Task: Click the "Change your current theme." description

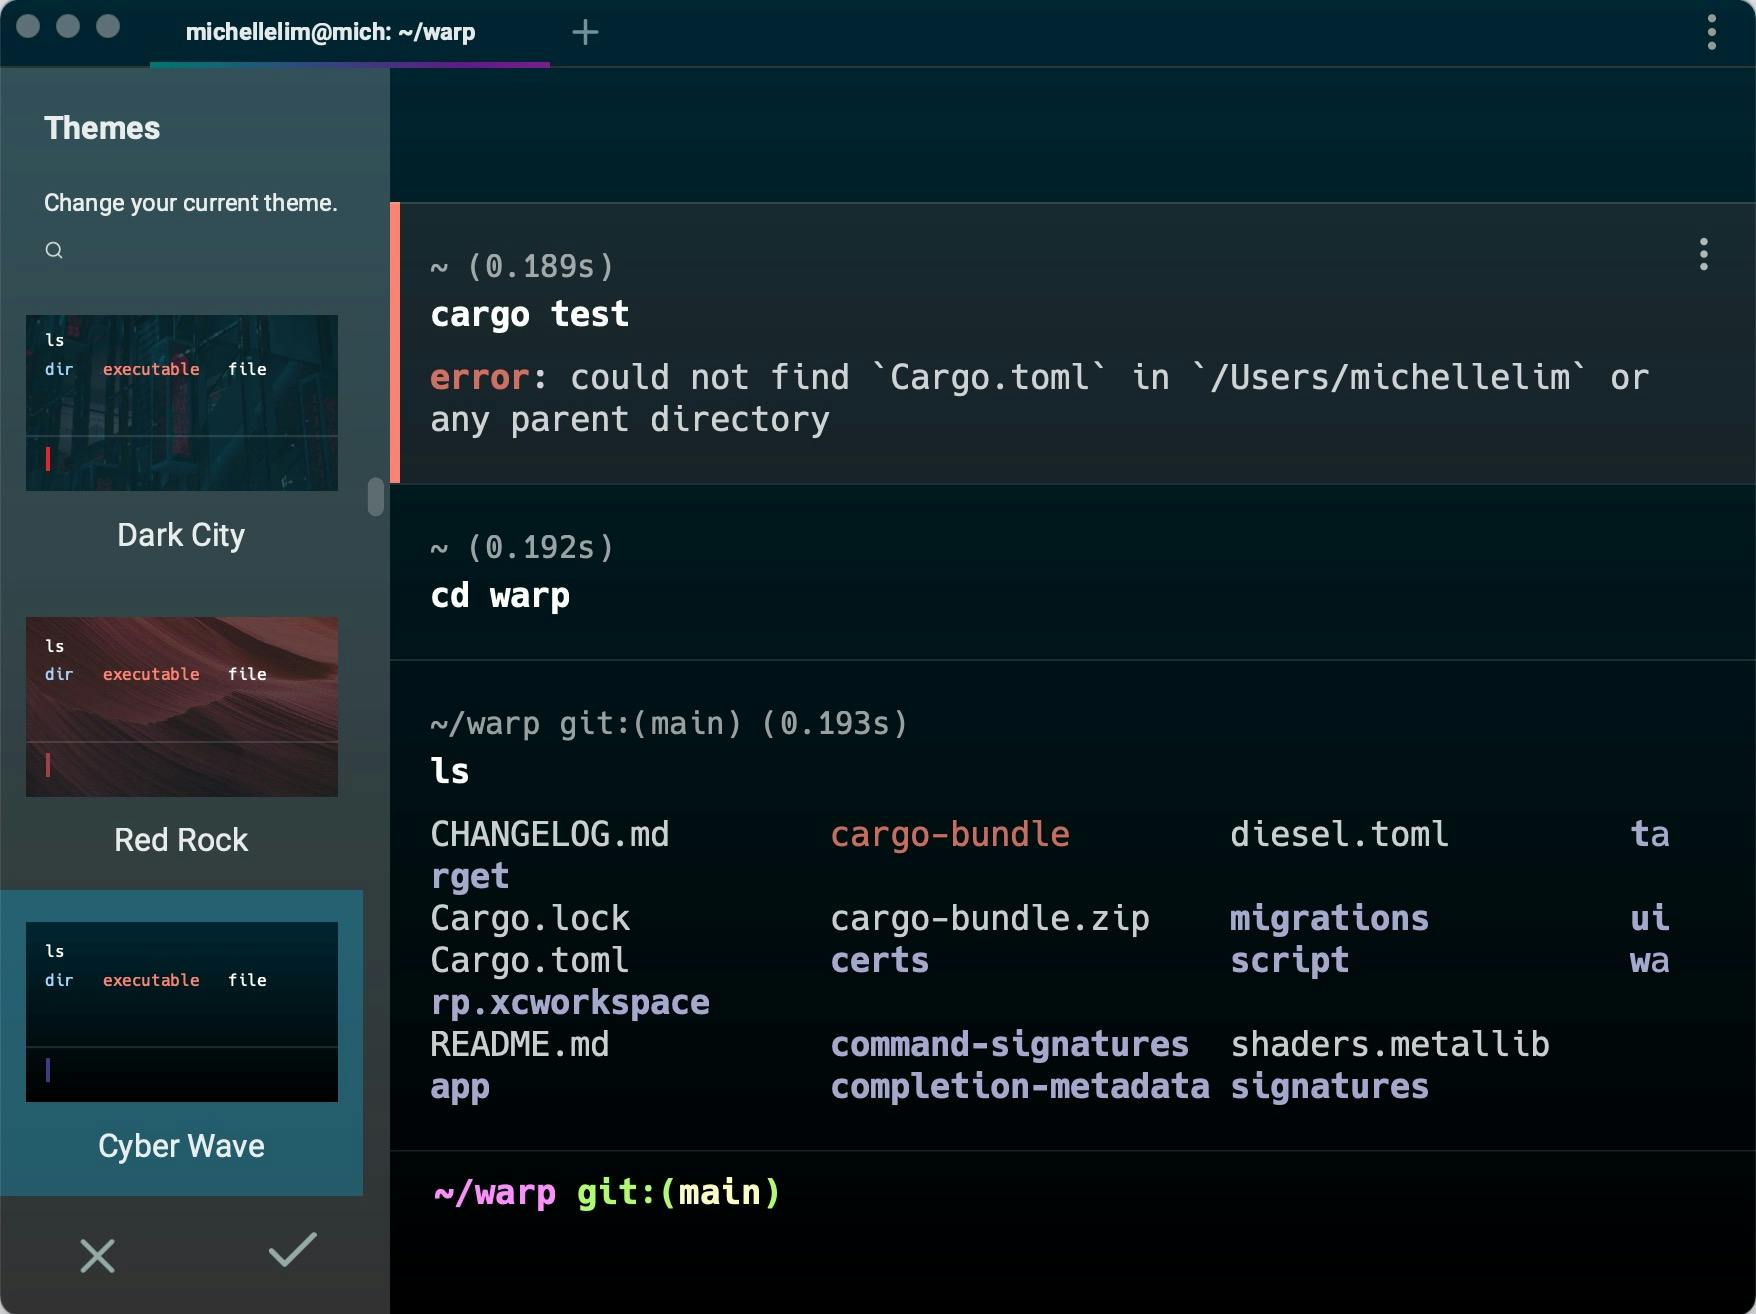Action: coord(191,203)
